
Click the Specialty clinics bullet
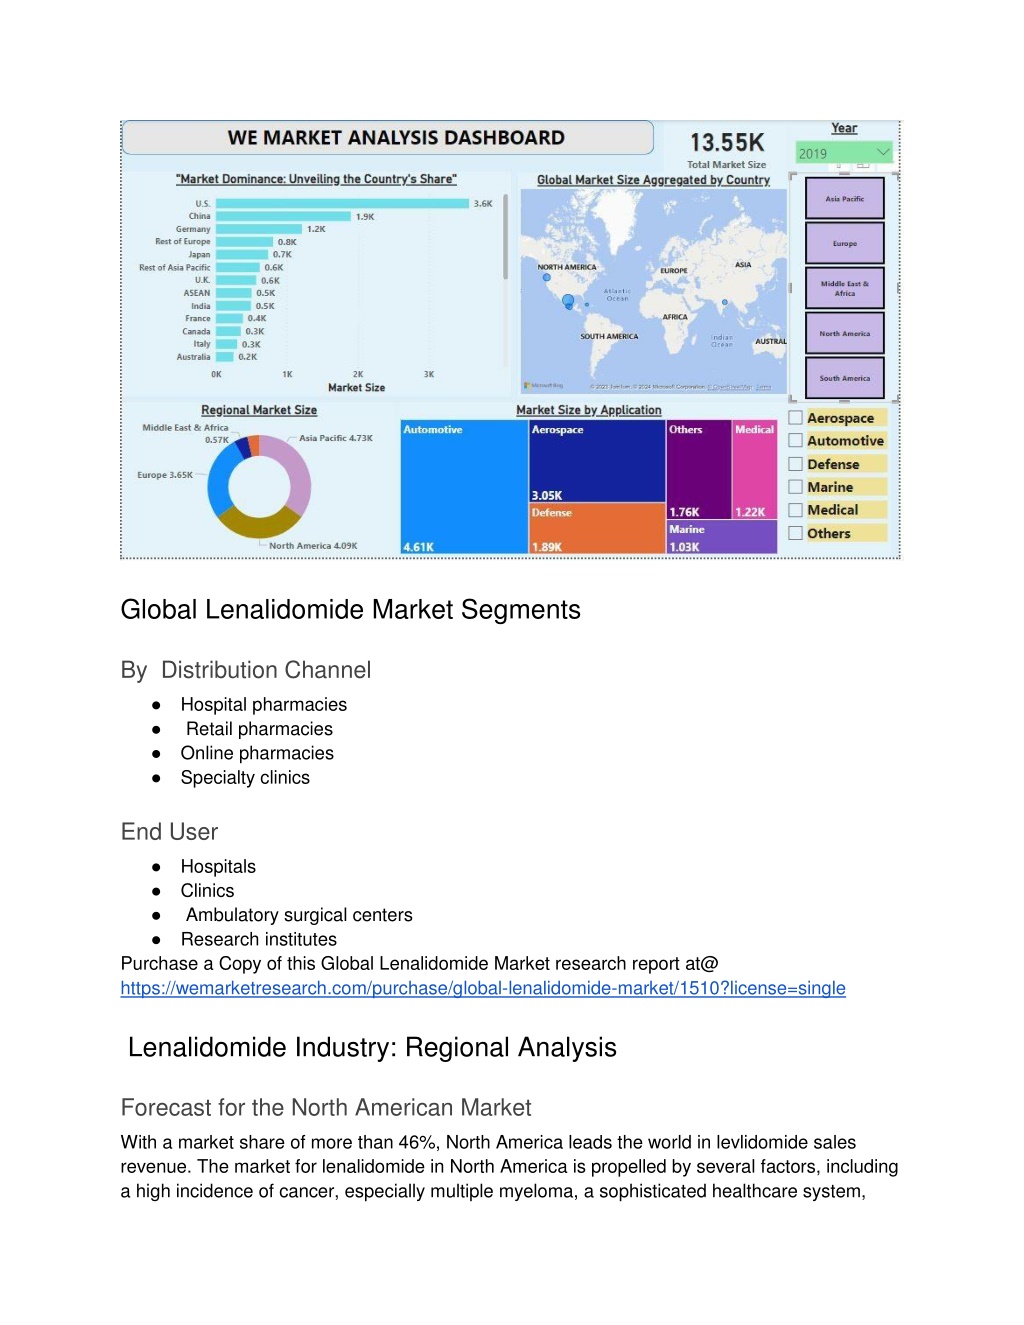(x=245, y=777)
